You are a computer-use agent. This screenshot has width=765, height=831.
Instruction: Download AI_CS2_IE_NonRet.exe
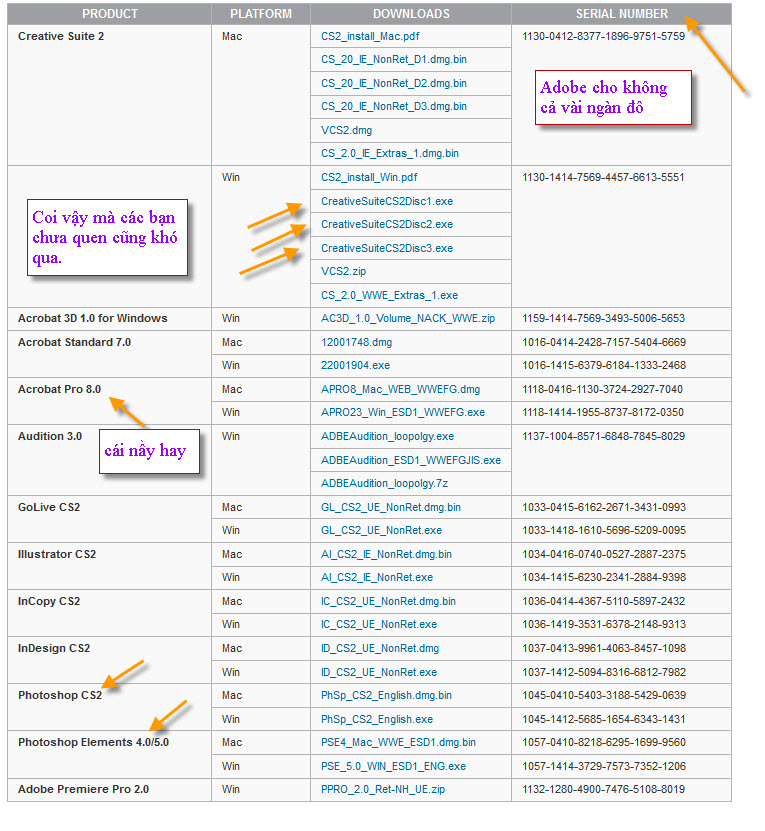click(377, 578)
